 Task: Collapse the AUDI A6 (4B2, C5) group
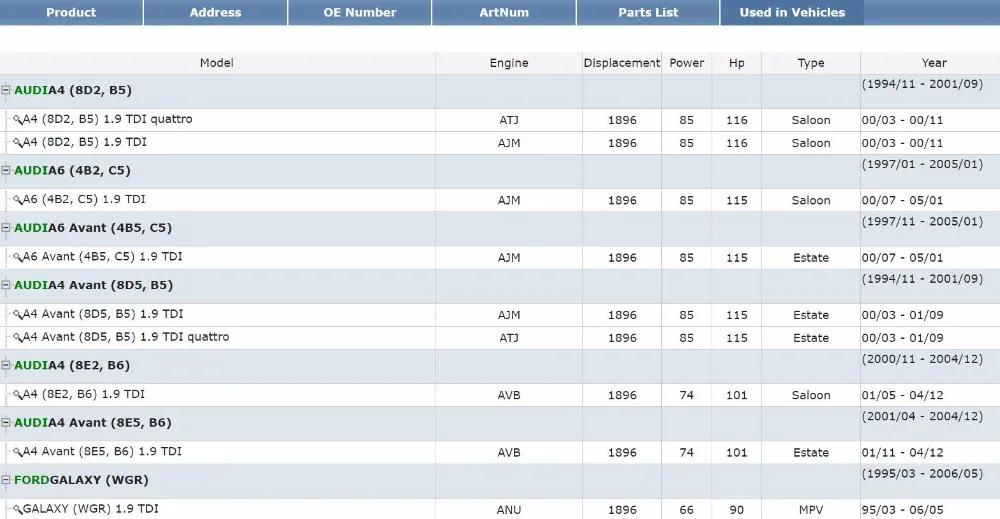coord(6,170)
